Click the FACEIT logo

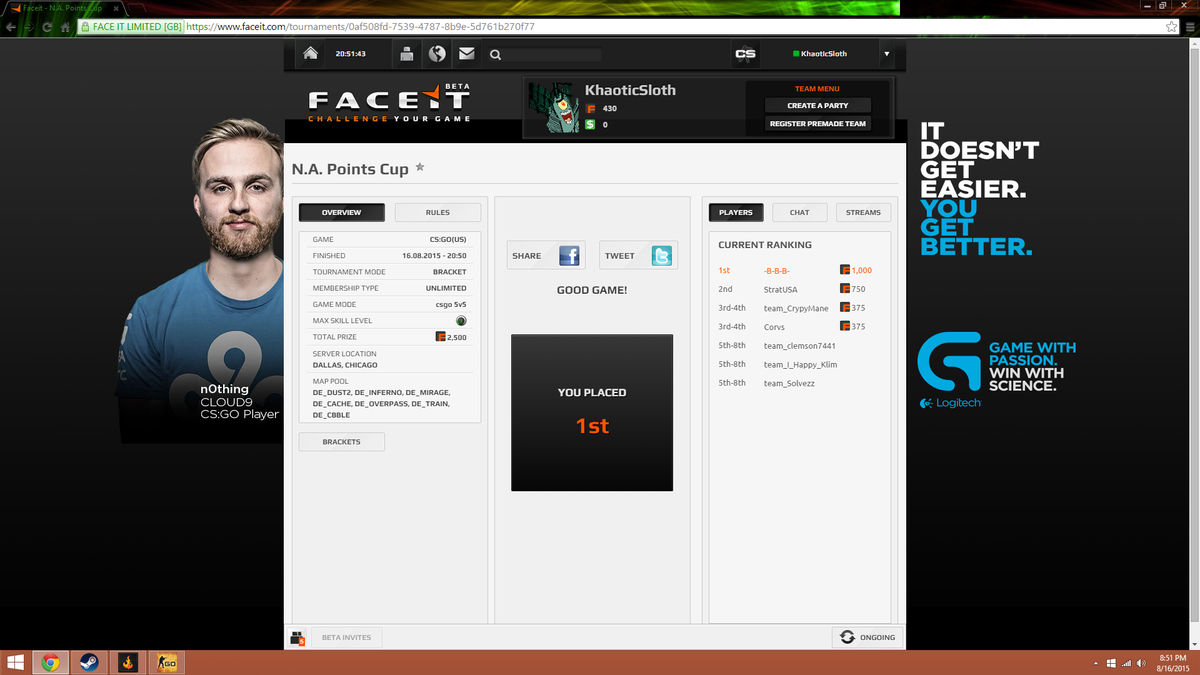point(389,102)
